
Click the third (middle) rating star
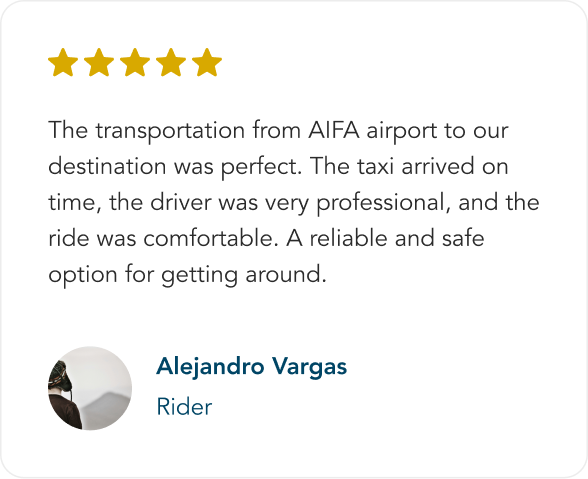coord(135,62)
